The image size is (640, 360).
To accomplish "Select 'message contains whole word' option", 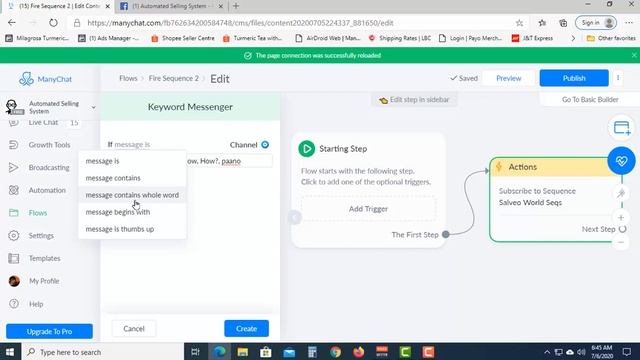I will [x=132, y=195].
